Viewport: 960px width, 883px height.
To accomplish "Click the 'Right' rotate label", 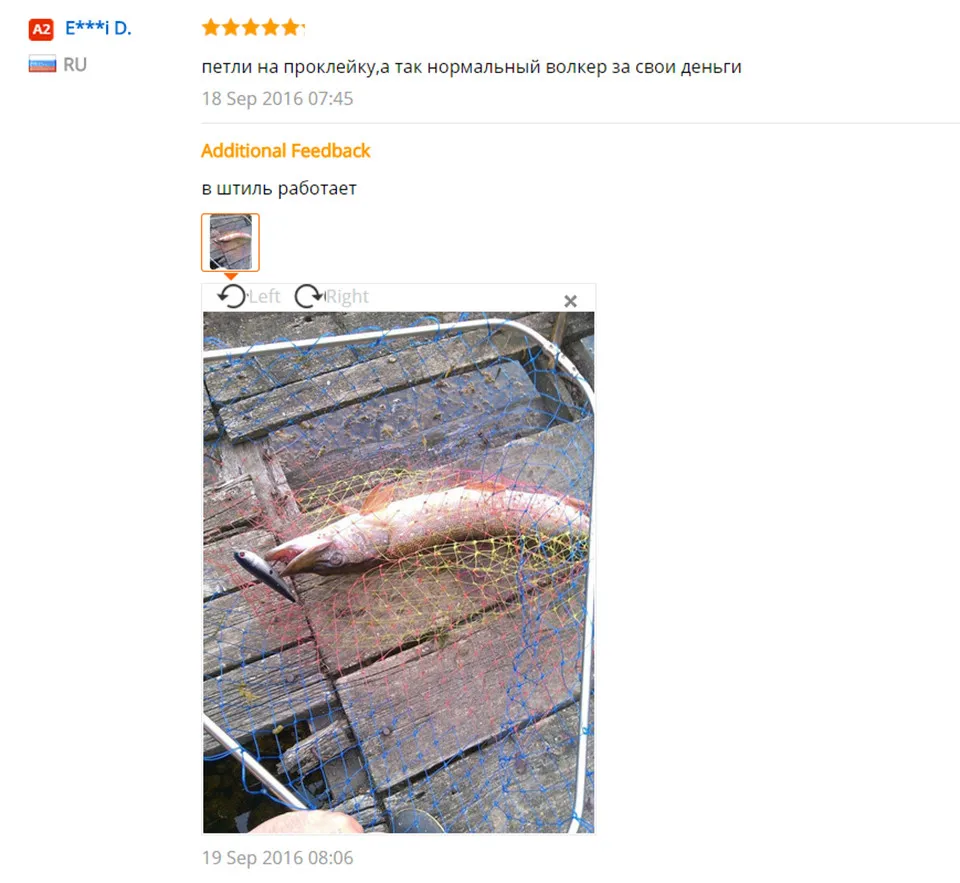I will pos(347,296).
